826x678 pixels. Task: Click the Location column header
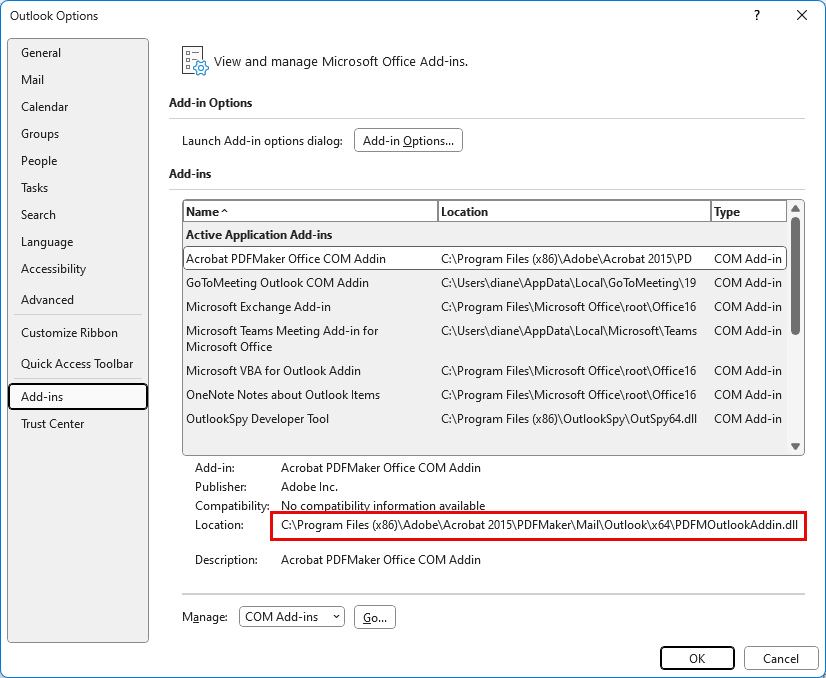coord(574,212)
